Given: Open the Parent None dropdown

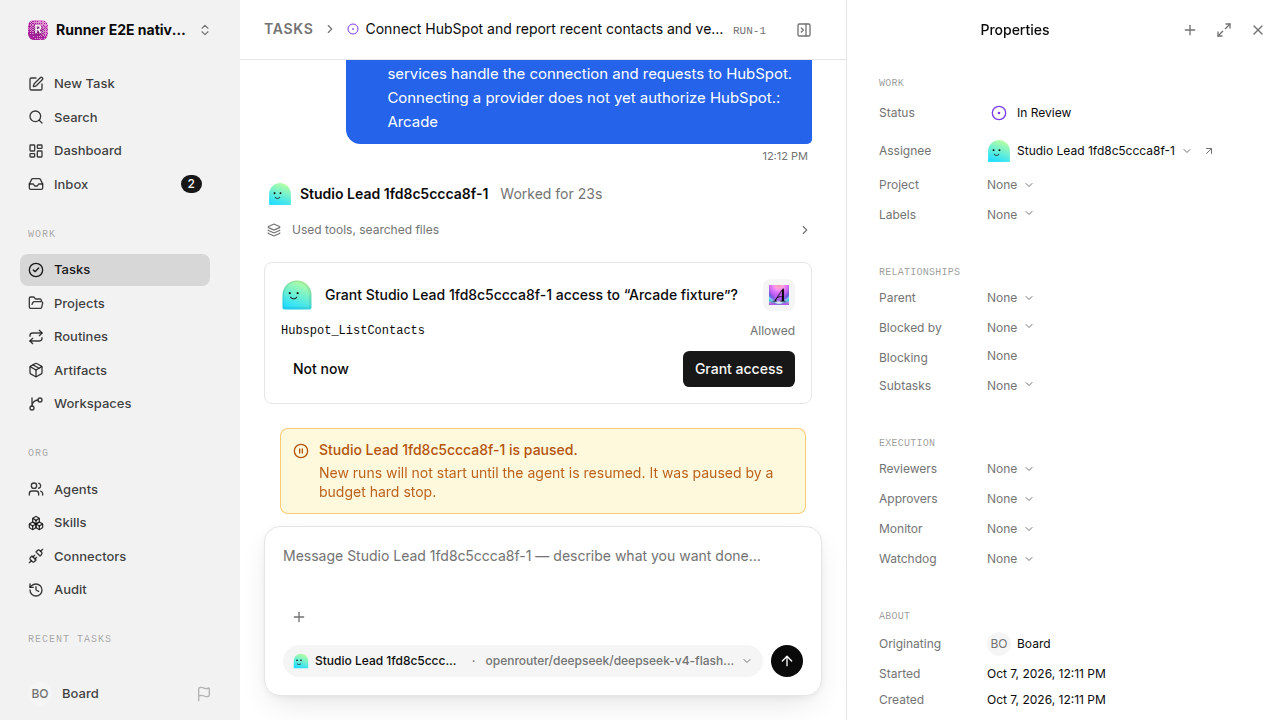Looking at the screenshot, I should tap(1010, 298).
